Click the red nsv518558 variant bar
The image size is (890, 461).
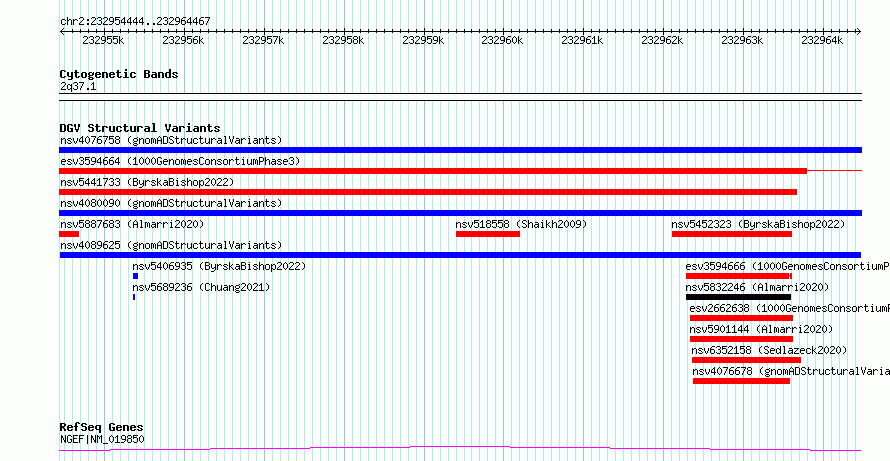(x=488, y=234)
